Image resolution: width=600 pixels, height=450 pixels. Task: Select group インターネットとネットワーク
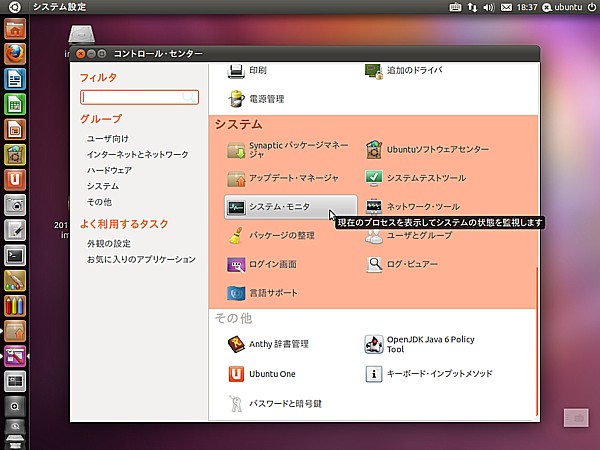[x=138, y=155]
